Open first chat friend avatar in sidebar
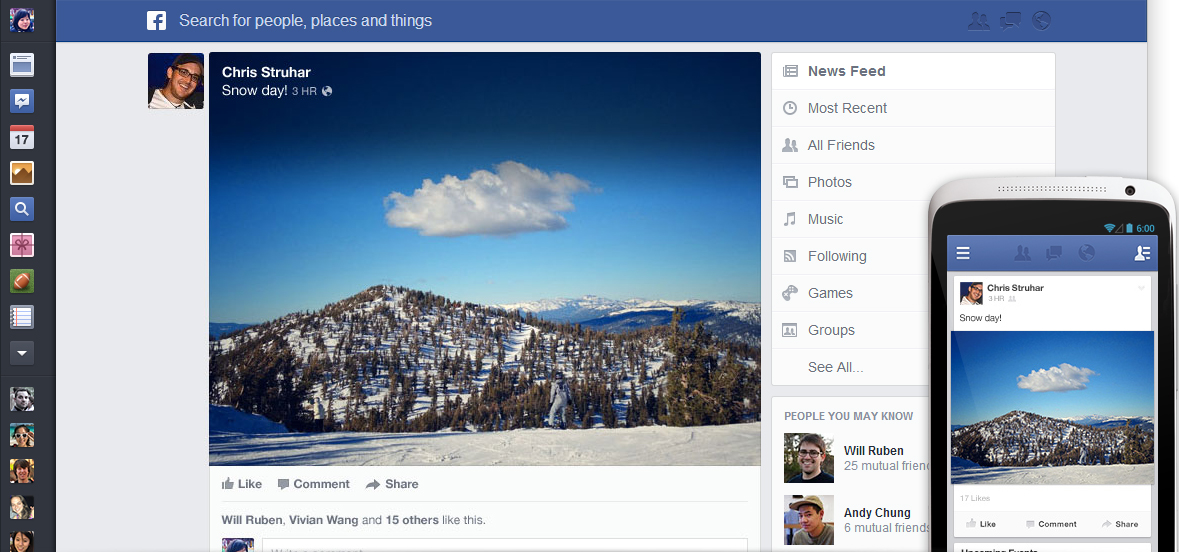 (x=22, y=399)
